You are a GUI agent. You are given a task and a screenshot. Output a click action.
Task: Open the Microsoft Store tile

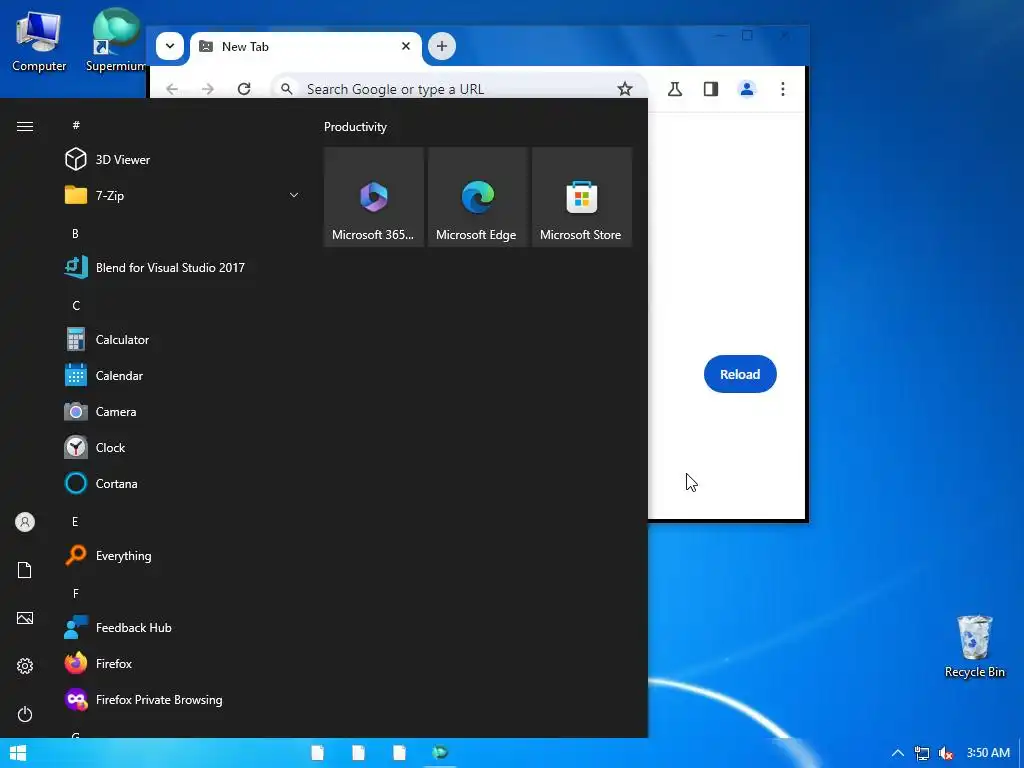(x=582, y=197)
